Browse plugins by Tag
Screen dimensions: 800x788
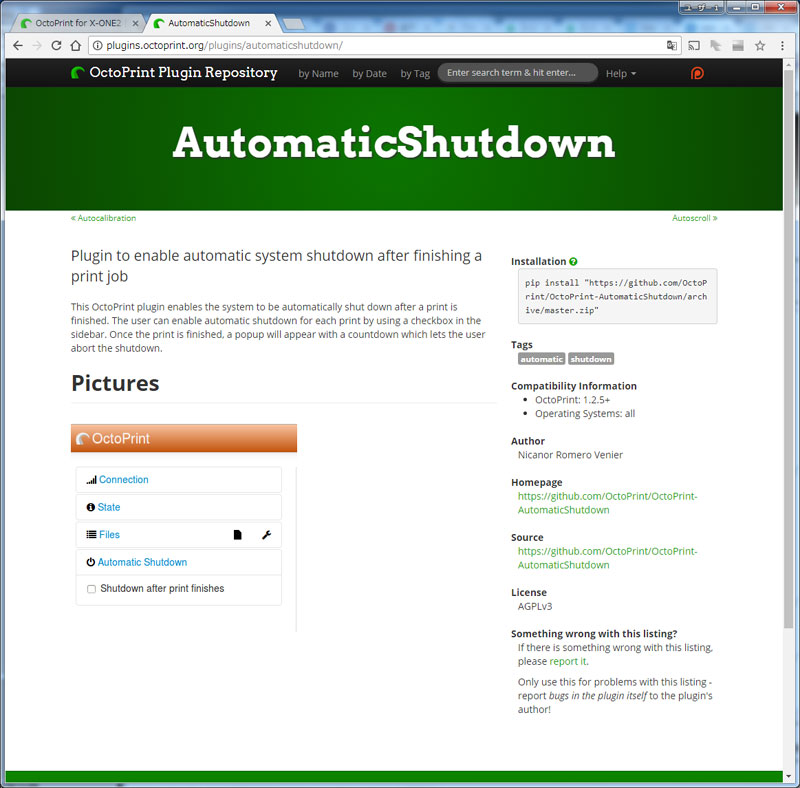pos(415,73)
